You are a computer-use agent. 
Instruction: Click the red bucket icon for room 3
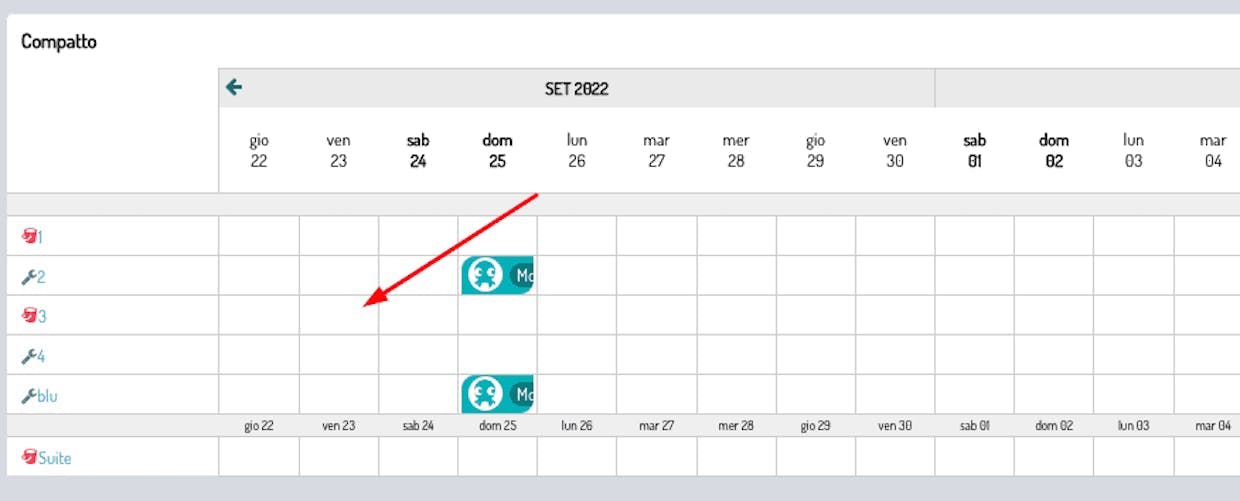pyautogui.click(x=28, y=316)
